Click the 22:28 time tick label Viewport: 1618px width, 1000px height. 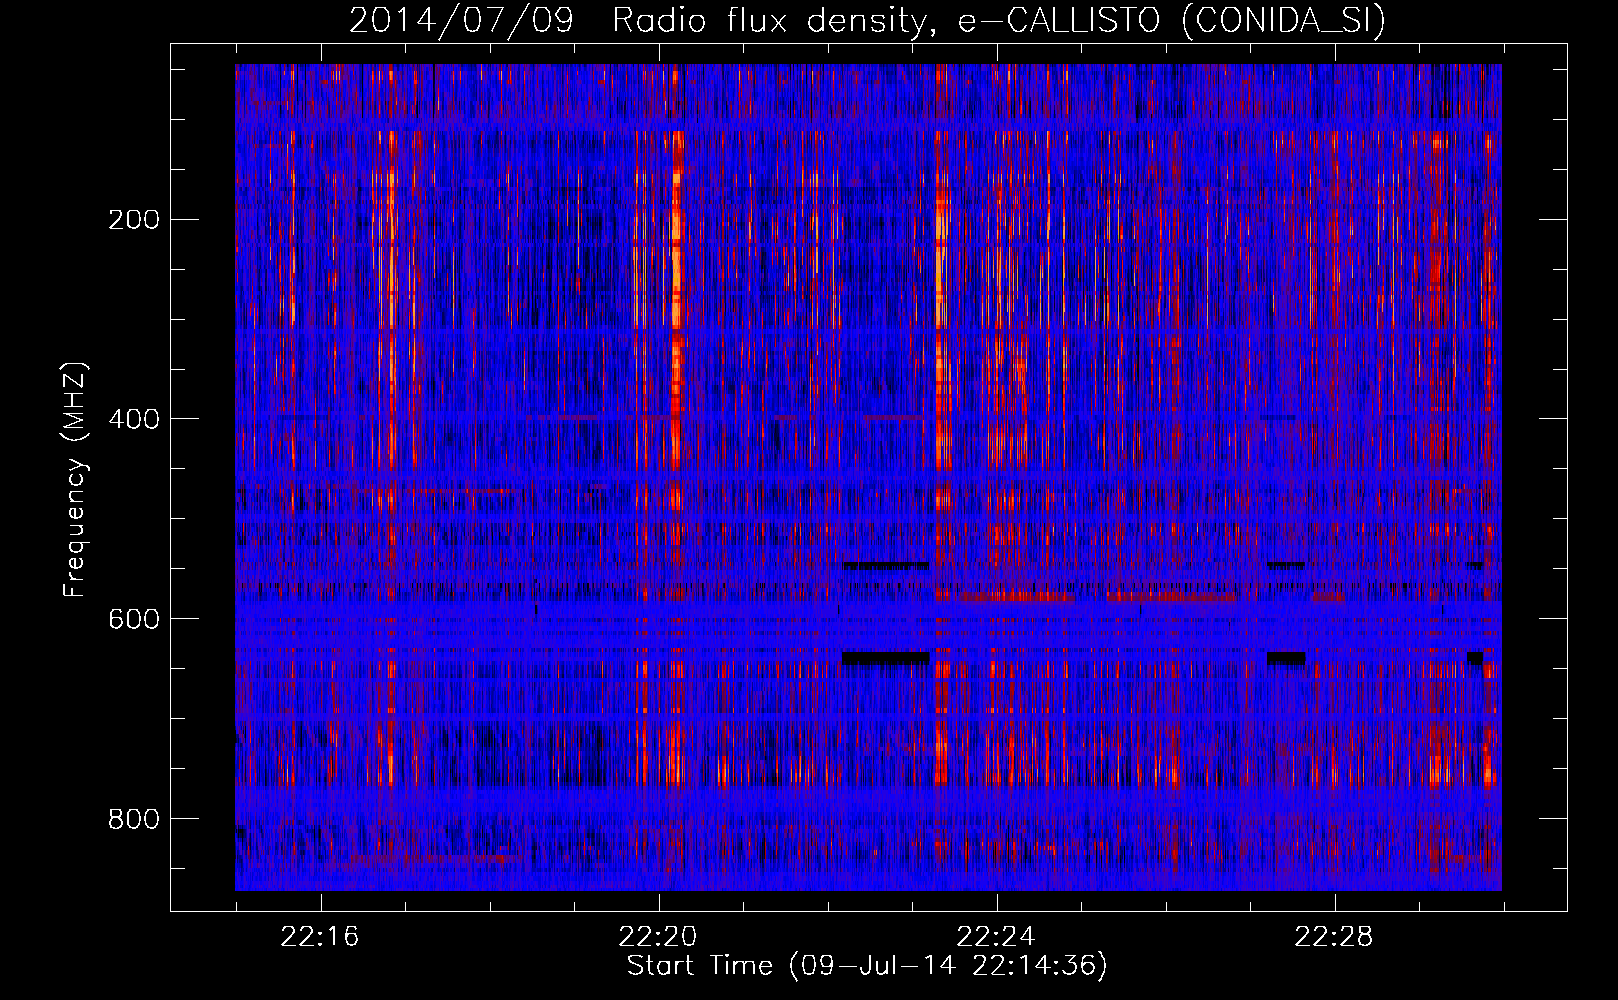click(1334, 937)
